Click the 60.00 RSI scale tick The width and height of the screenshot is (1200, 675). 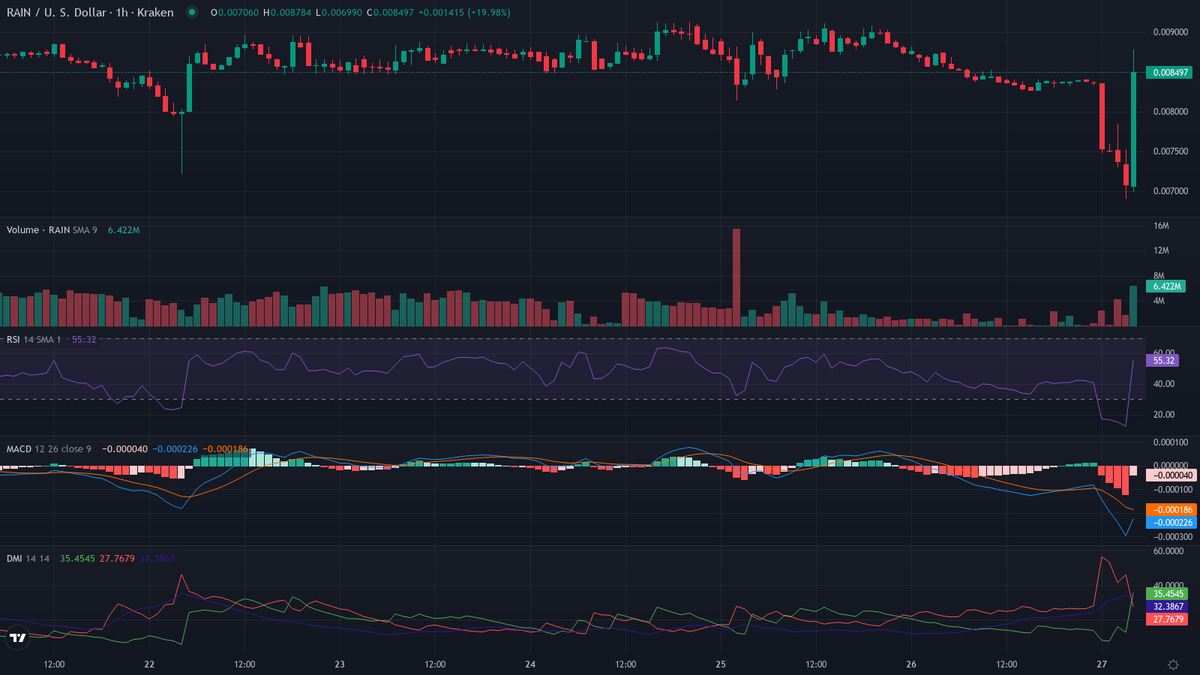(1163, 353)
